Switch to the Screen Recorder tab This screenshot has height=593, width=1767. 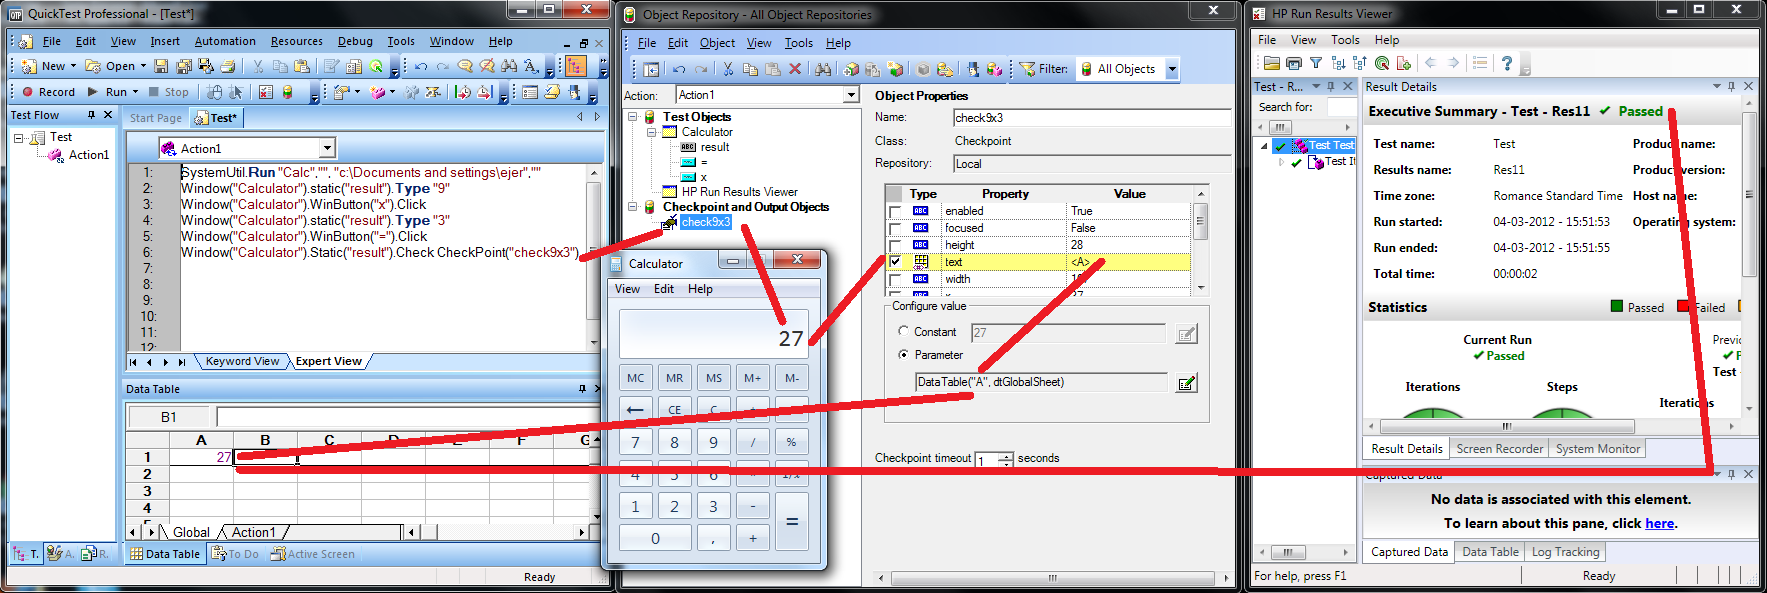tap(1499, 449)
